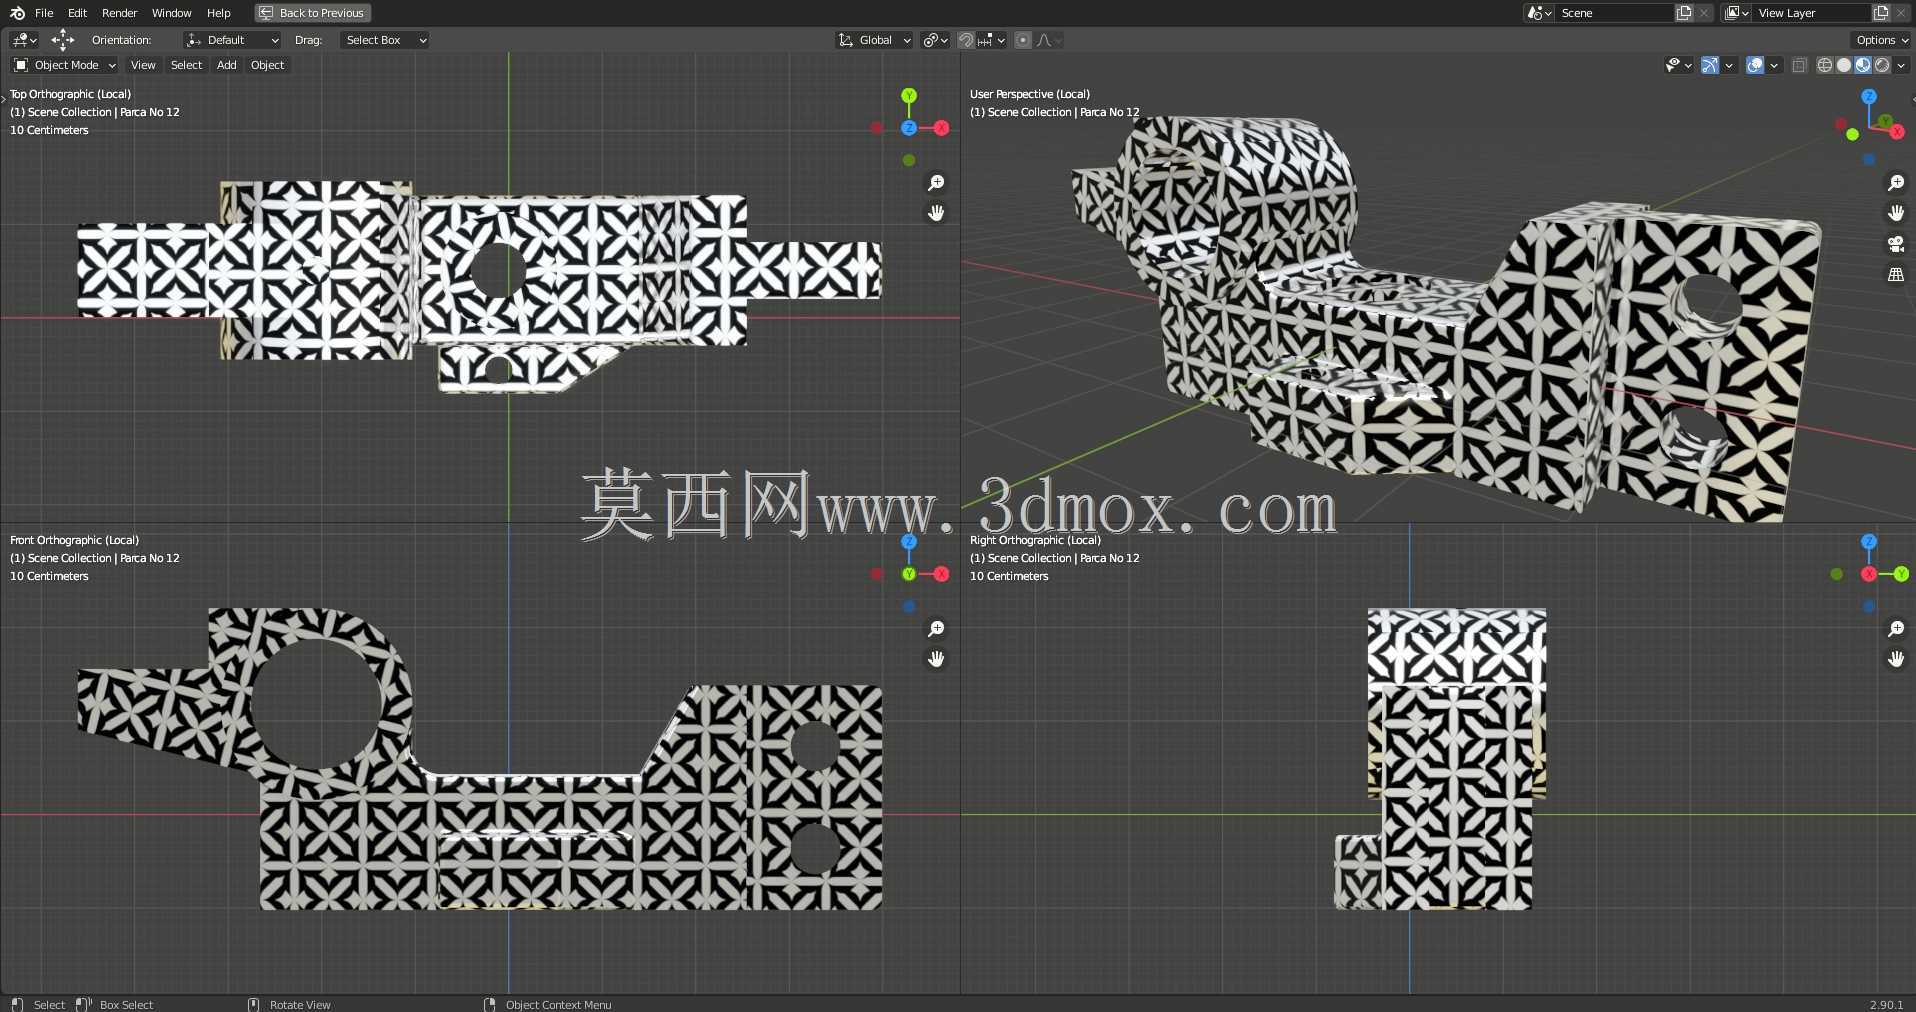Toggle viewport gizmos display
Viewport: 1916px width, 1012px height.
point(1710,65)
